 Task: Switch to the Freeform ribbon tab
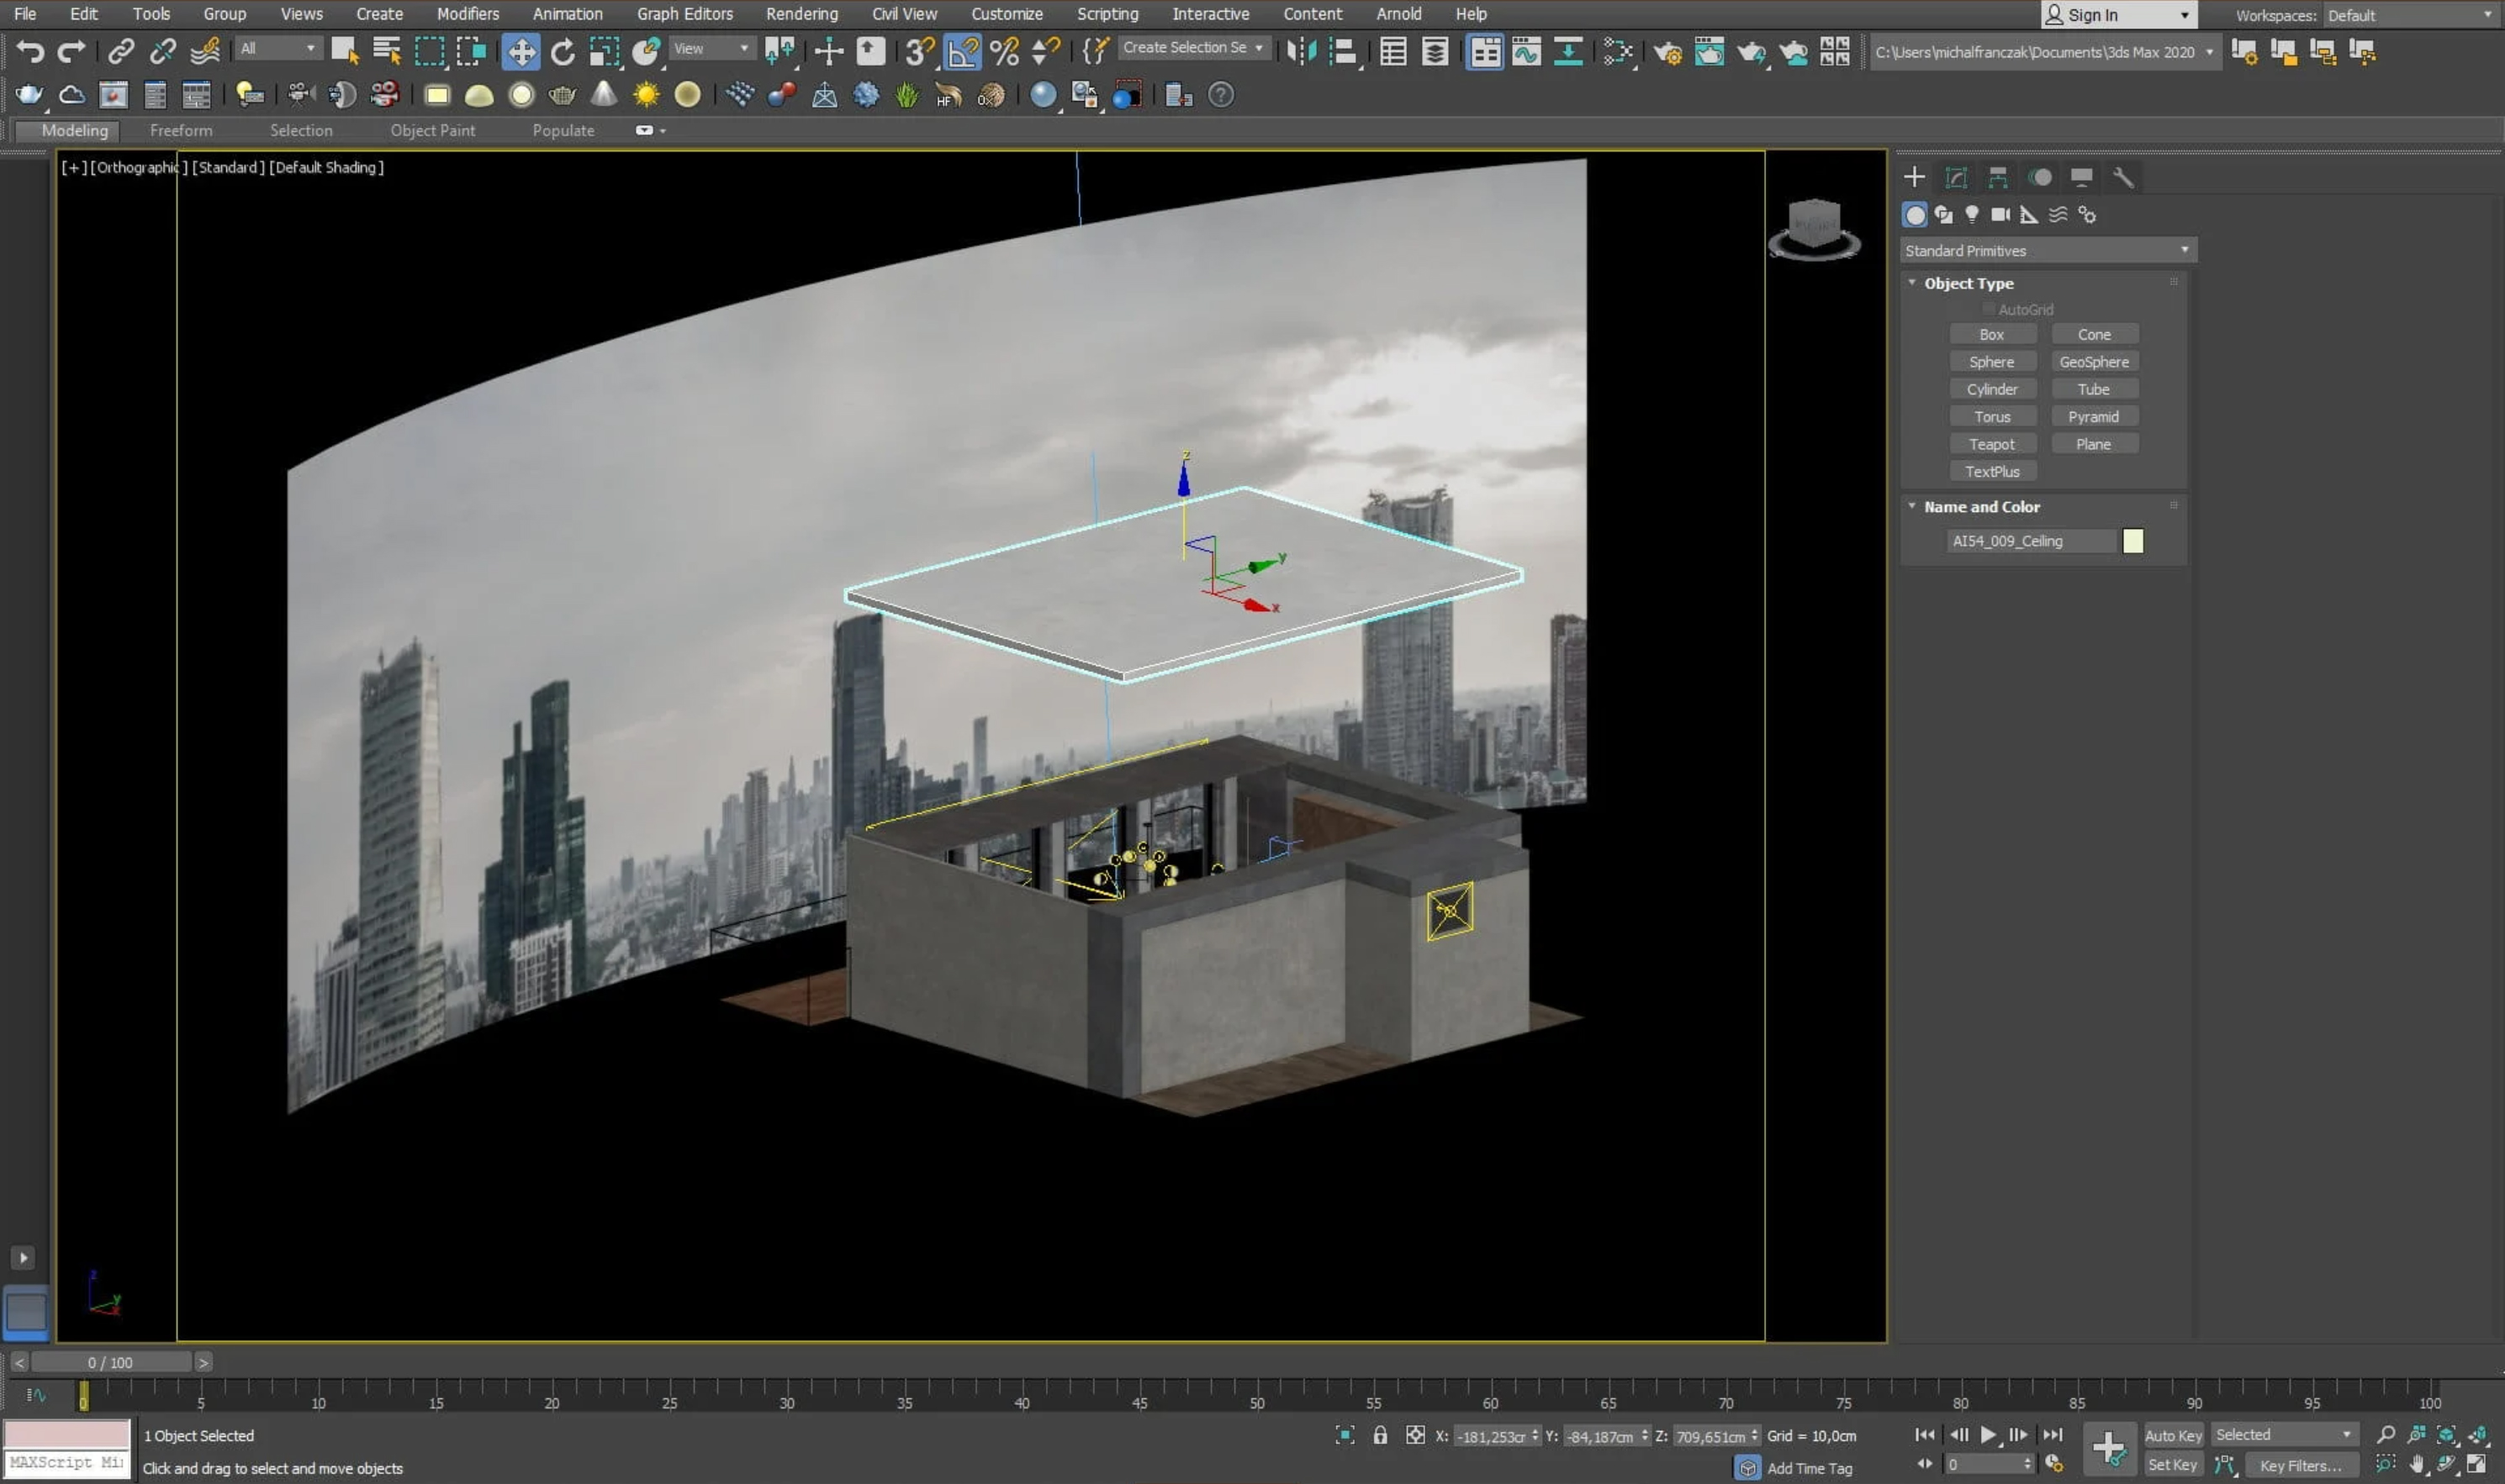point(181,130)
